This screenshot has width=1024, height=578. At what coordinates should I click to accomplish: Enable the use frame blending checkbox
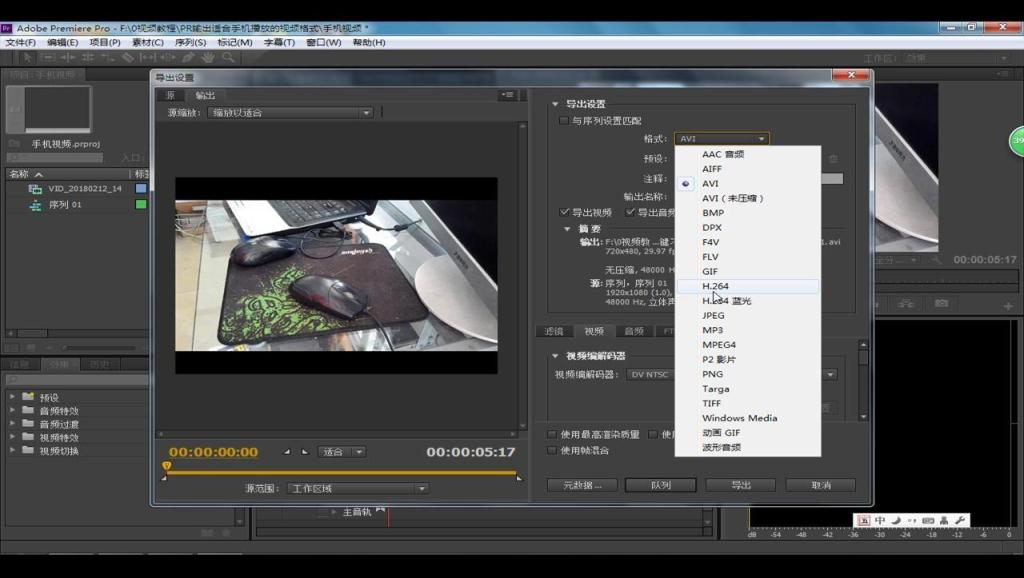pos(552,450)
